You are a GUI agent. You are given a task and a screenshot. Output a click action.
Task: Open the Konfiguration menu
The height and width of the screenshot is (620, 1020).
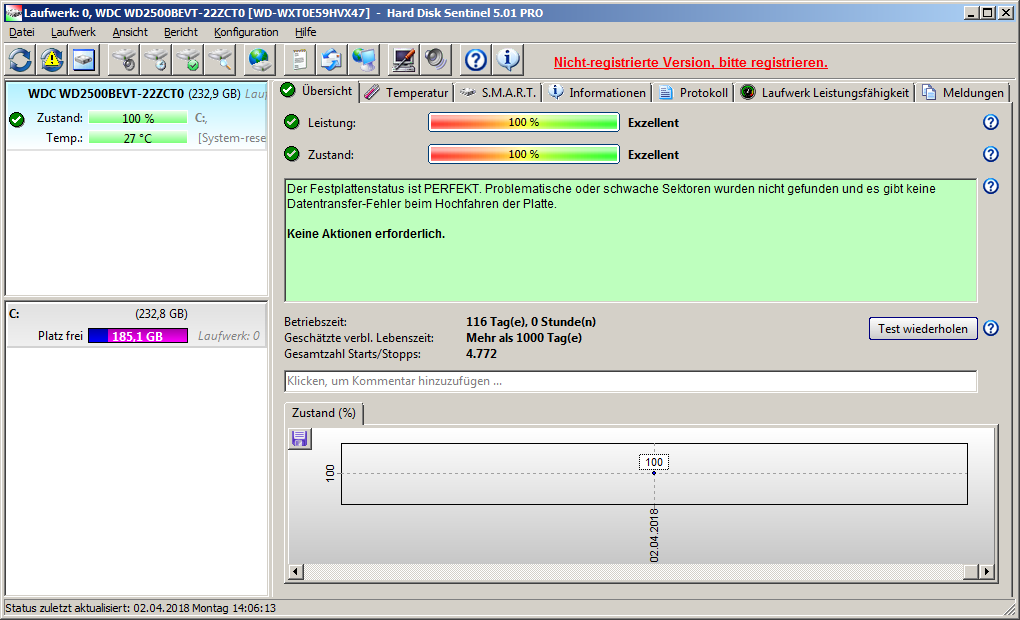coord(246,32)
